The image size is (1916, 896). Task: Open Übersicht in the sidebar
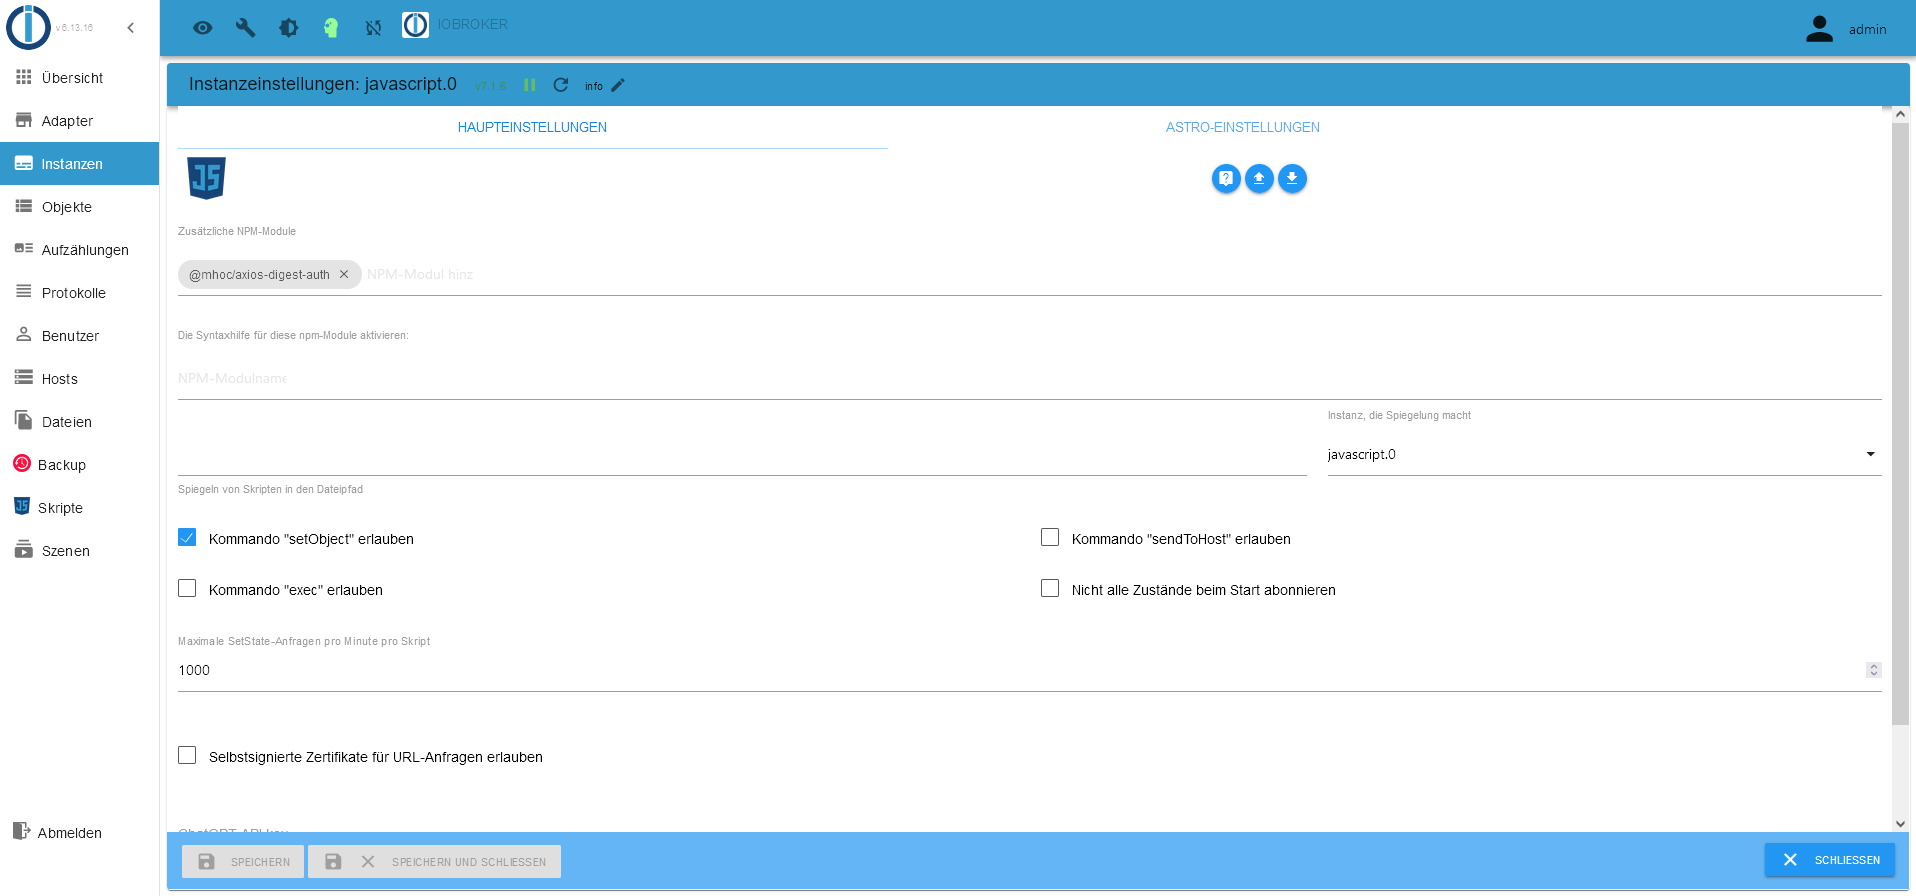pyautogui.click(x=79, y=78)
